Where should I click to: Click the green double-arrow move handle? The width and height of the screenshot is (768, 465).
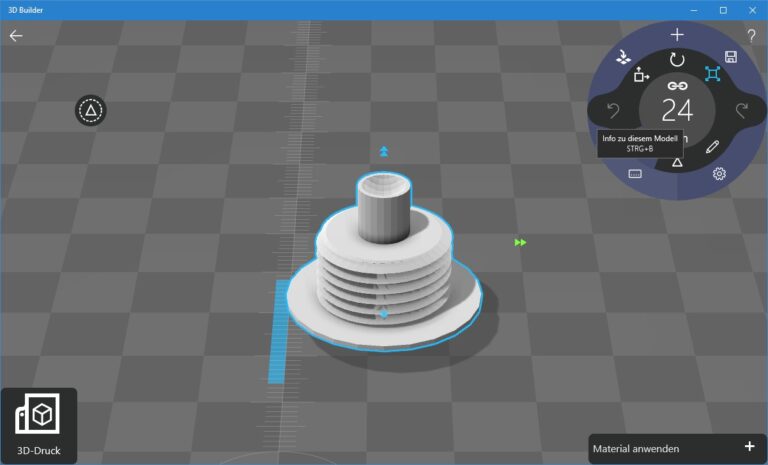pos(520,242)
